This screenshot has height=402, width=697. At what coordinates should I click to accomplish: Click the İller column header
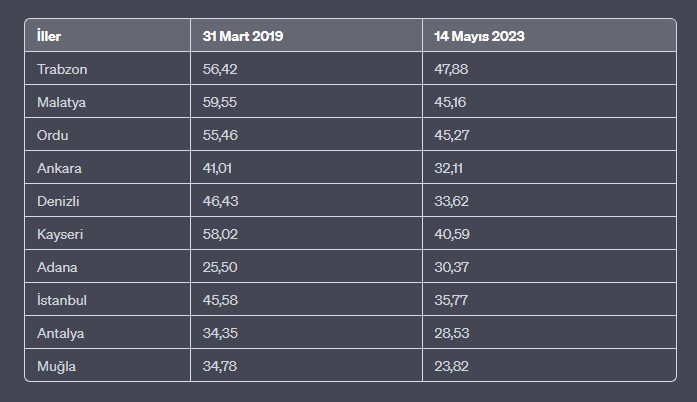click(x=49, y=36)
